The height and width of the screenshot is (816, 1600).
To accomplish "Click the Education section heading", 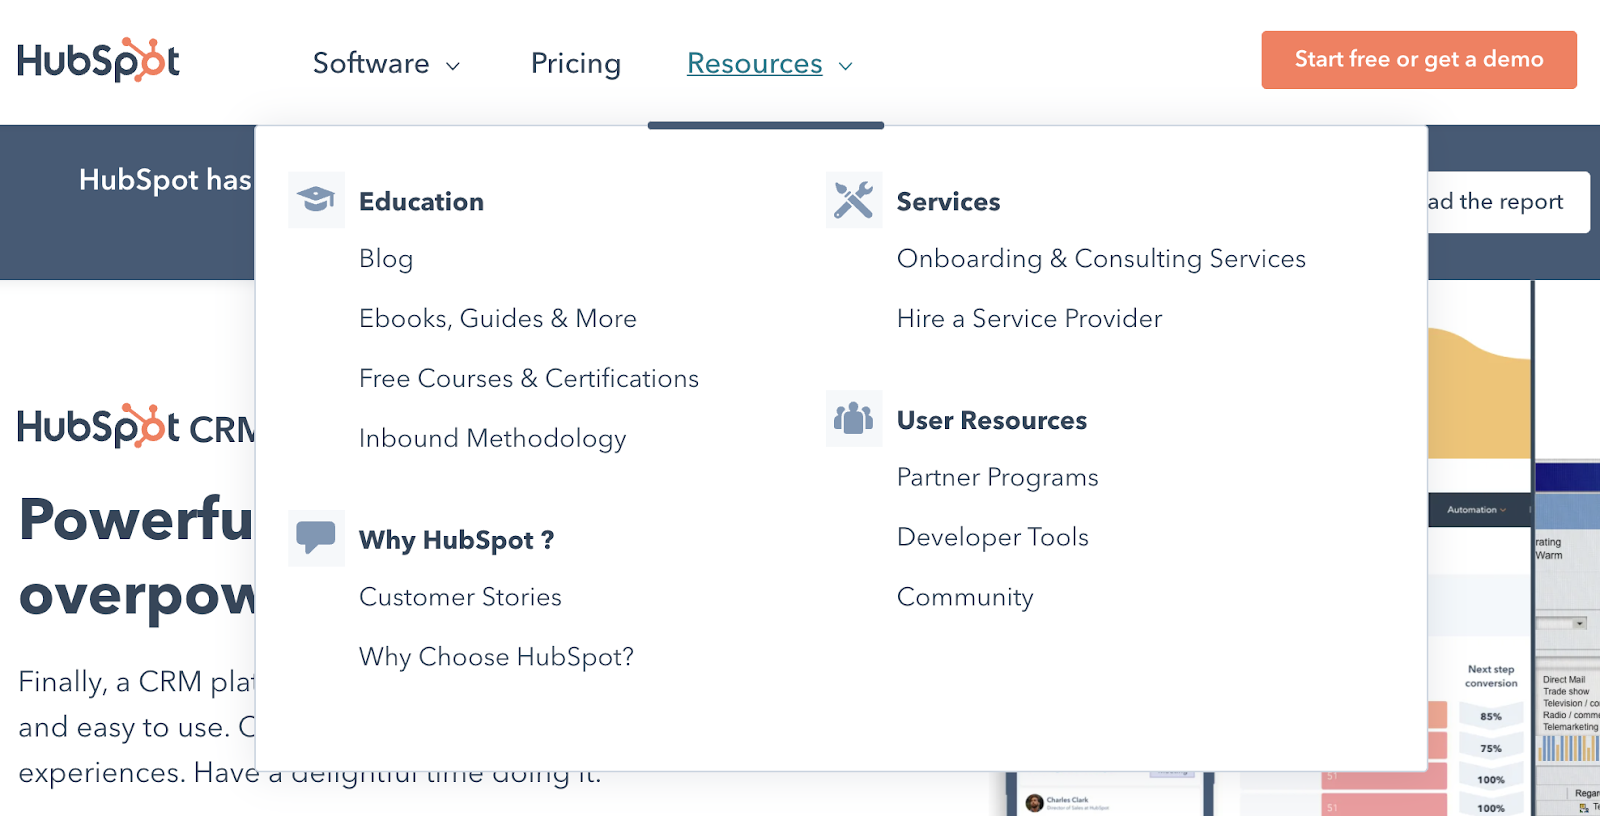I will pos(421,201).
